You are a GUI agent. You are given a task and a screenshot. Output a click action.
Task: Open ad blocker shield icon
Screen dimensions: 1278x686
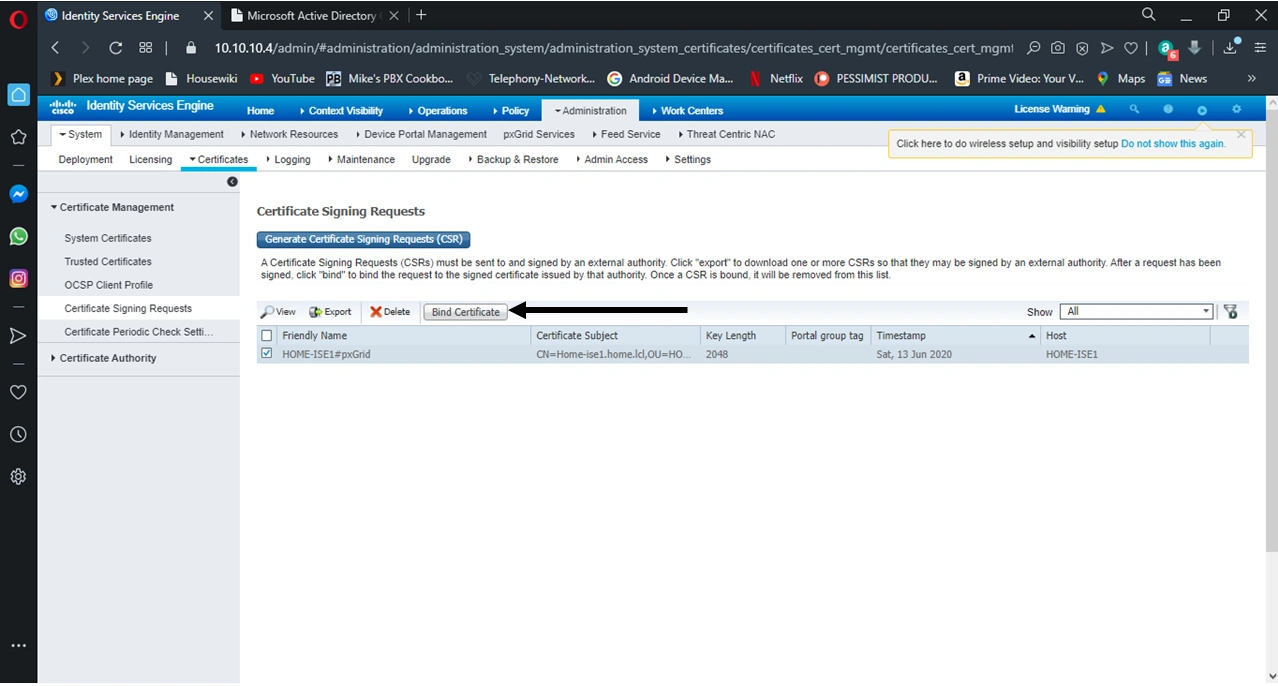coord(1082,48)
